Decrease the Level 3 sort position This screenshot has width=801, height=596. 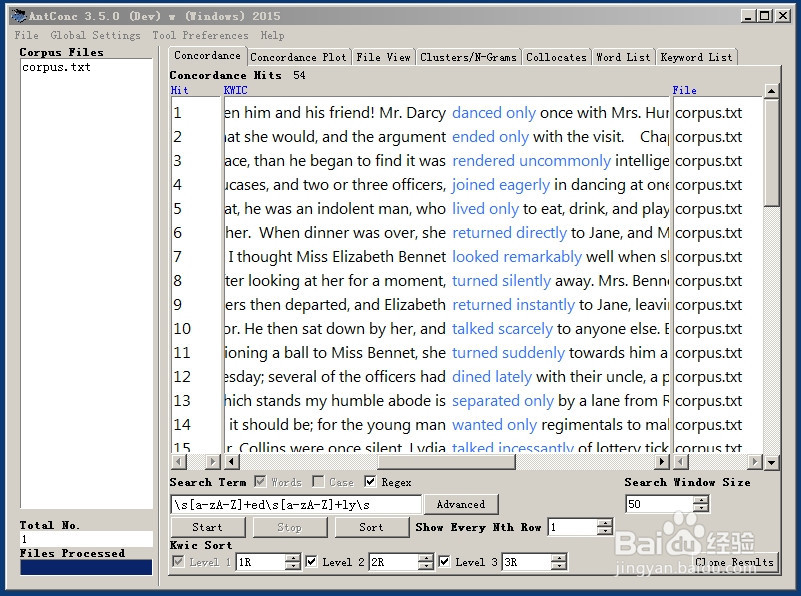(559, 566)
